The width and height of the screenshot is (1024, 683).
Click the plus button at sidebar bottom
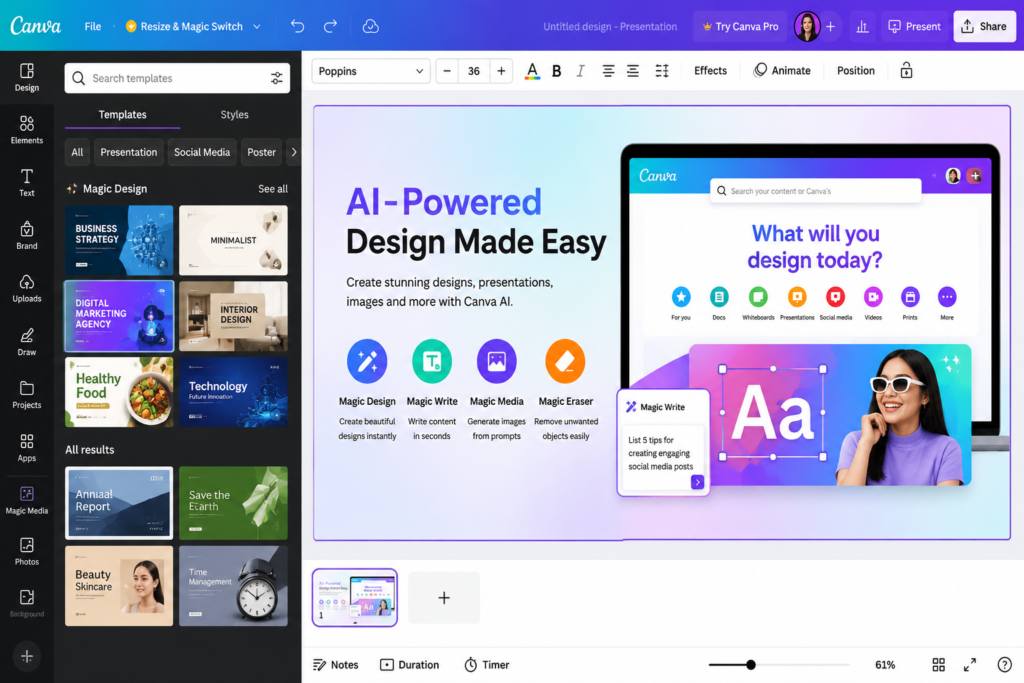tap(27, 656)
